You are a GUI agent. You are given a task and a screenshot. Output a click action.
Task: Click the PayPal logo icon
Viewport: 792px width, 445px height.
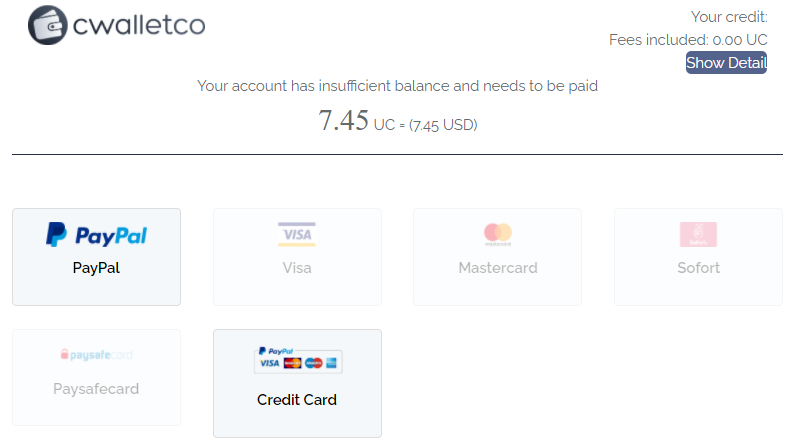pos(96,235)
